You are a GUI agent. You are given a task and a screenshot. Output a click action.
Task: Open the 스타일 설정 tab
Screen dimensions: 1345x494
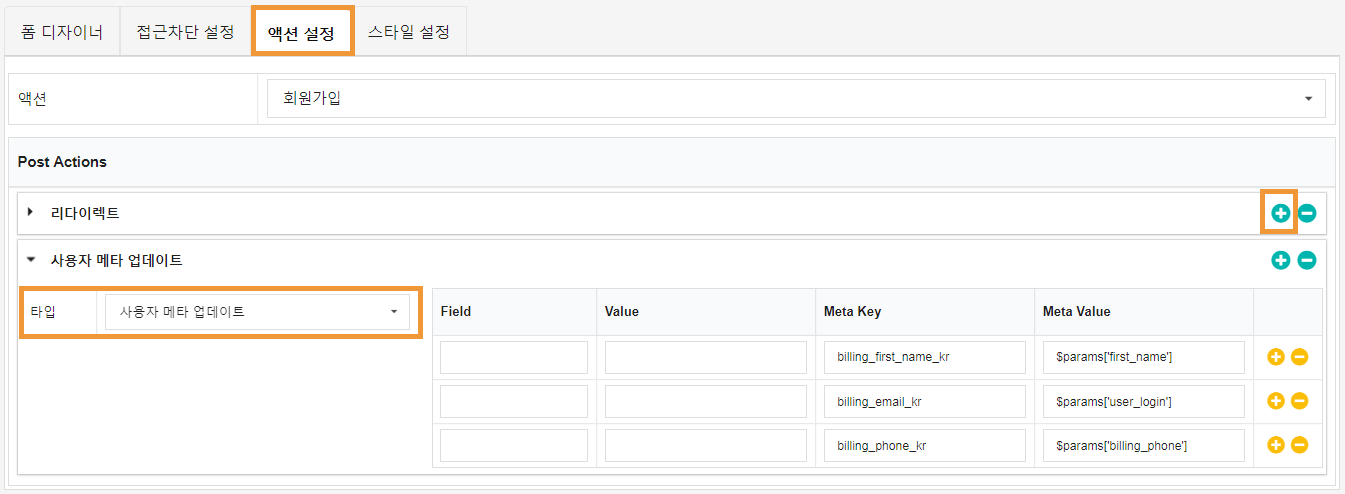pos(409,31)
